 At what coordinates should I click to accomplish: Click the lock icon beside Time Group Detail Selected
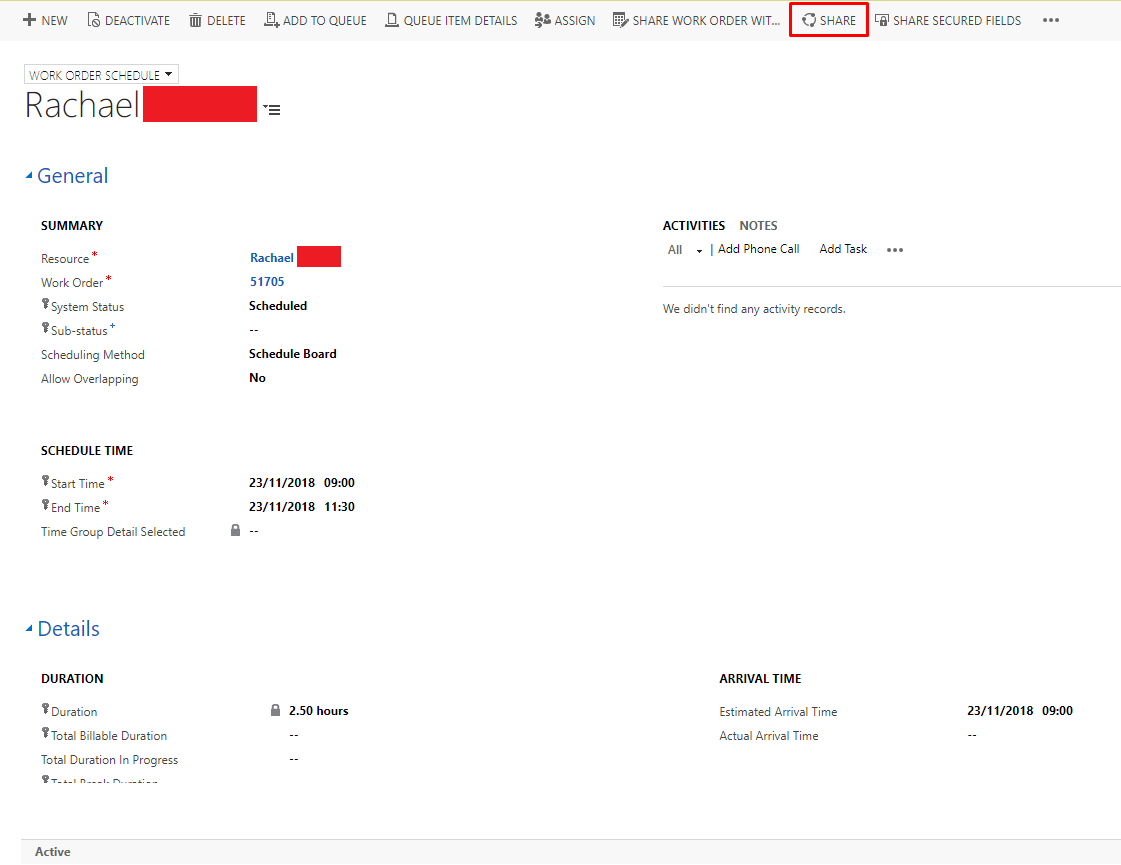(x=235, y=530)
